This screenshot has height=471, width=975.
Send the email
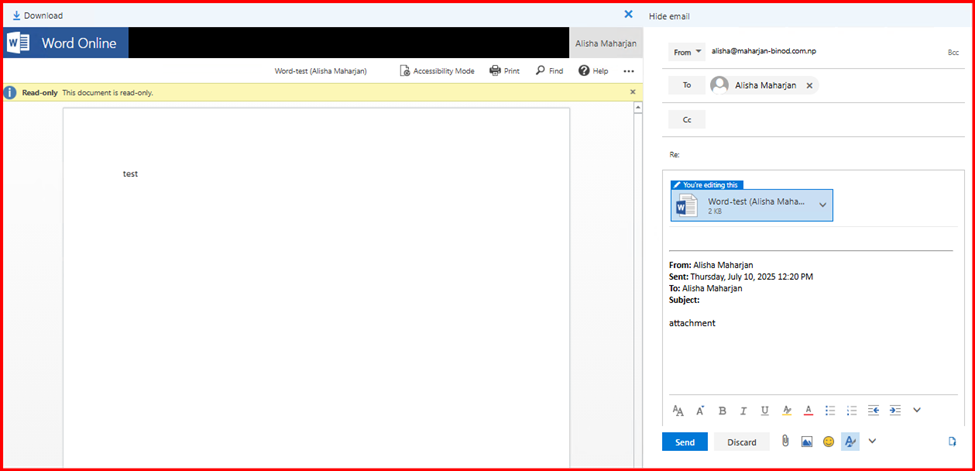[x=685, y=442]
